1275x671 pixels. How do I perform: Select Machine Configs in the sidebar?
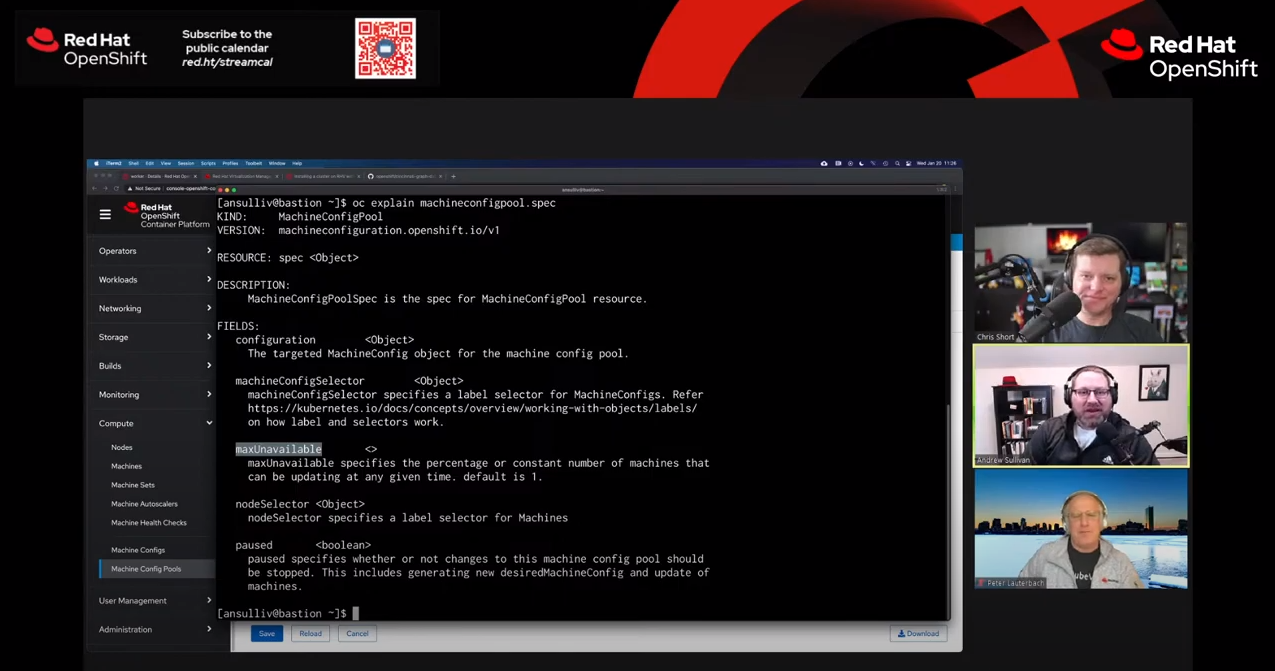click(x=138, y=550)
